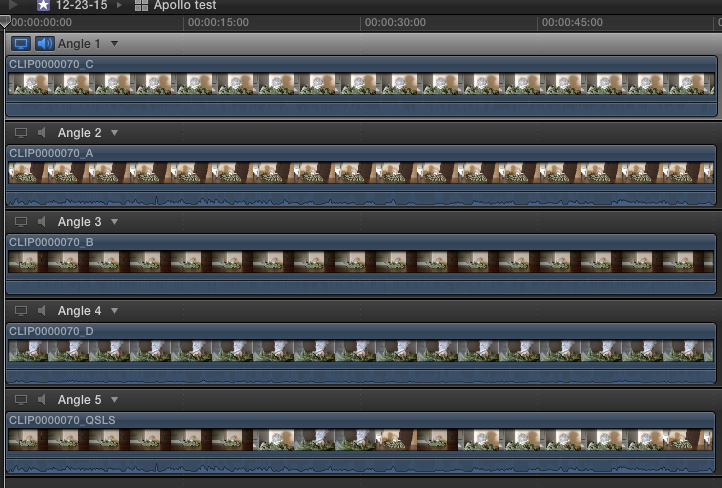Click the speaker icon for Angle 4
This screenshot has width=722, height=488.
coord(42,311)
